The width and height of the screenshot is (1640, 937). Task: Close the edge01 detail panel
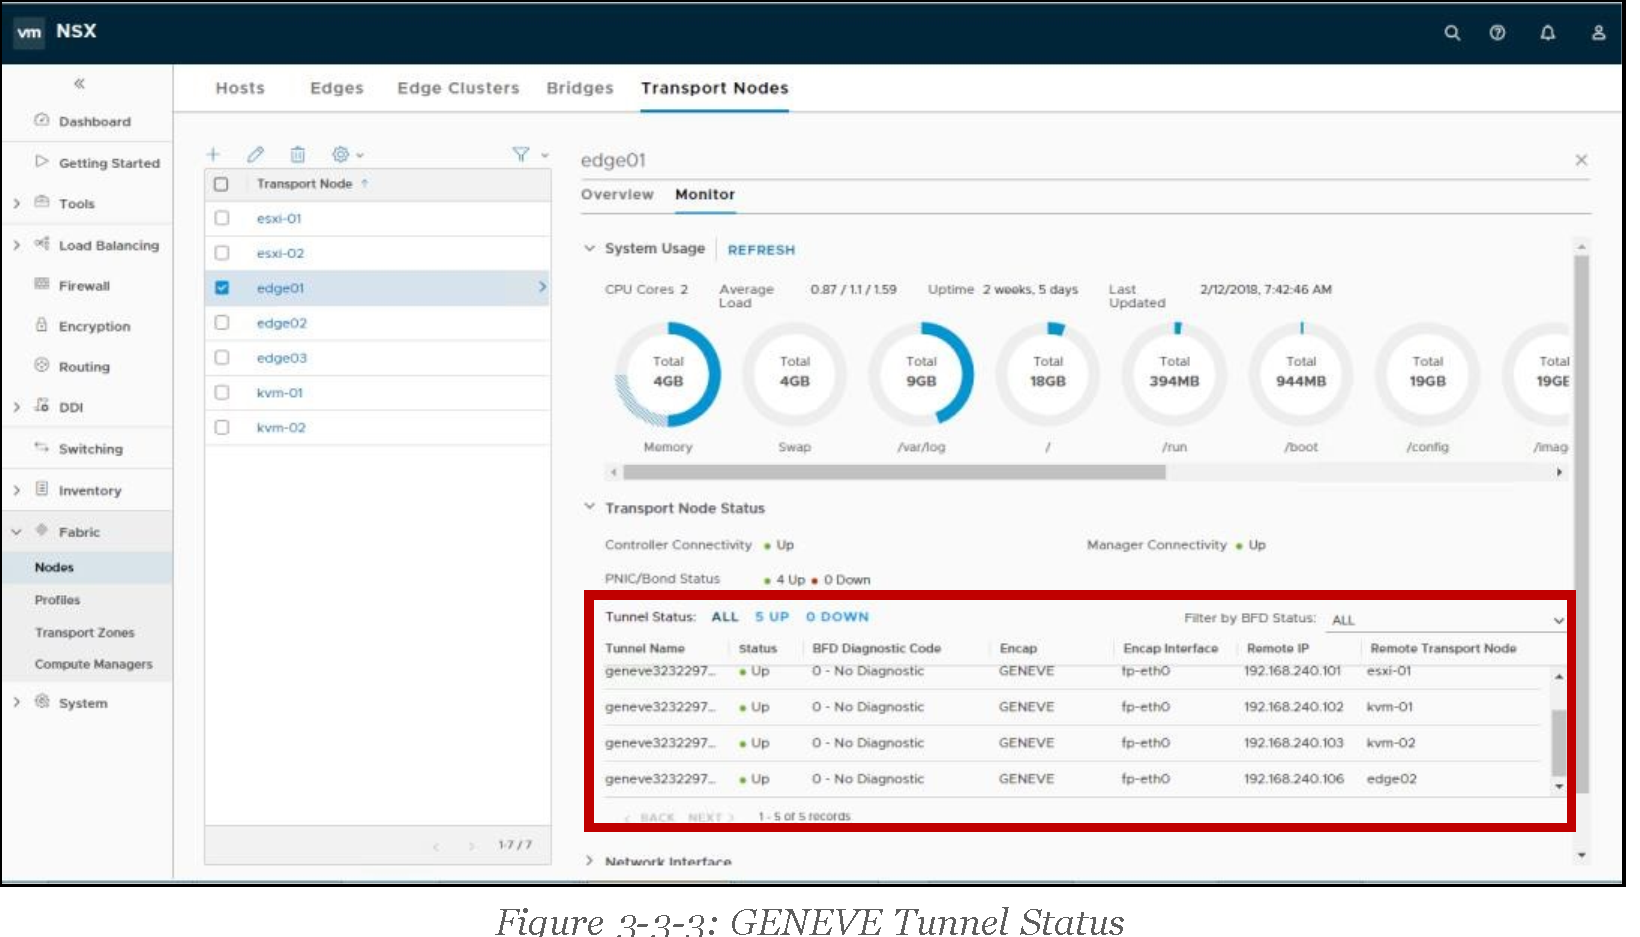(1581, 160)
